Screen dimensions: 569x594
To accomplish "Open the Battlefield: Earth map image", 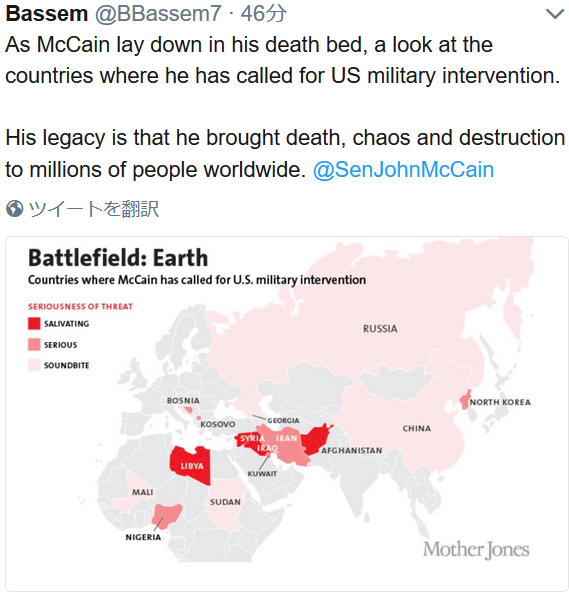I will point(287,414).
